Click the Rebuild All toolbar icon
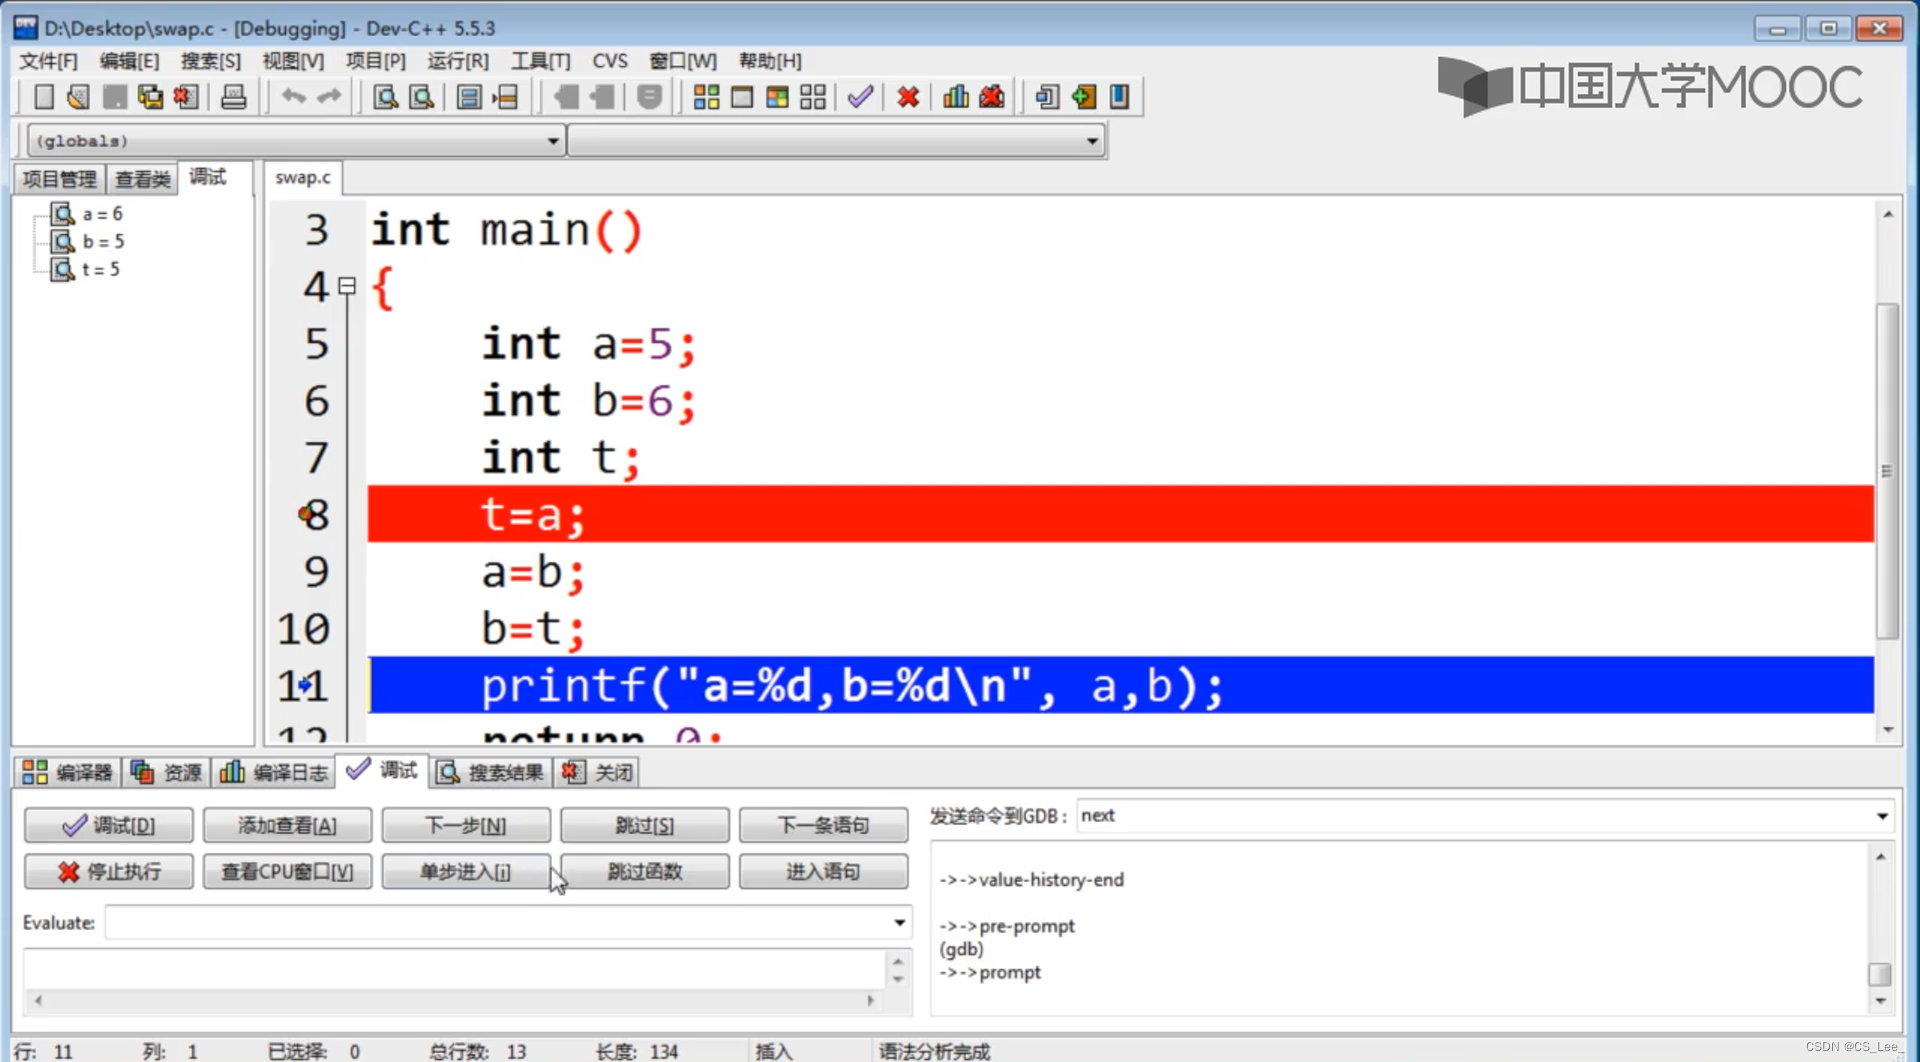This screenshot has height=1062, width=1920. (x=813, y=97)
